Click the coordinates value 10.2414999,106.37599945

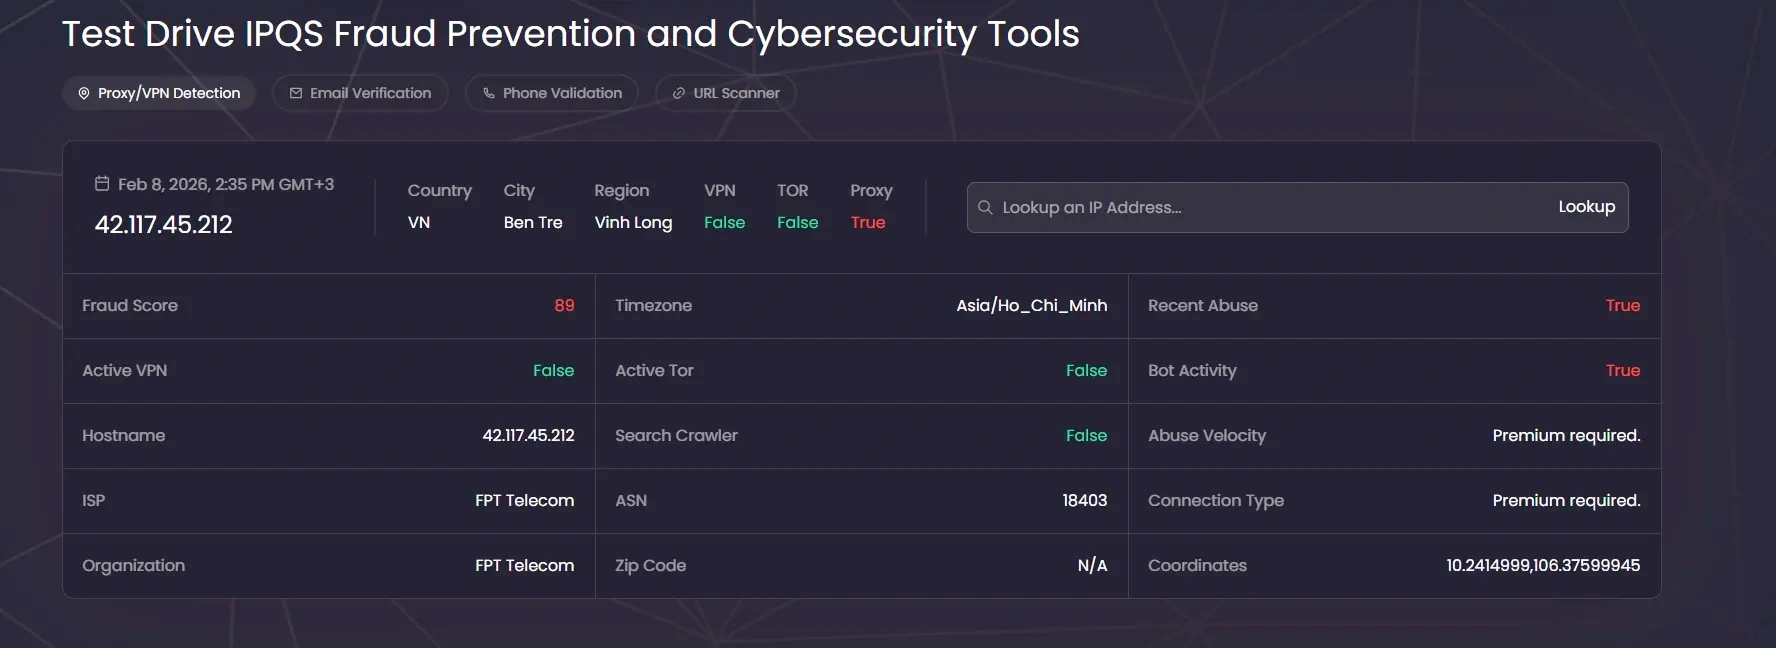1542,566
